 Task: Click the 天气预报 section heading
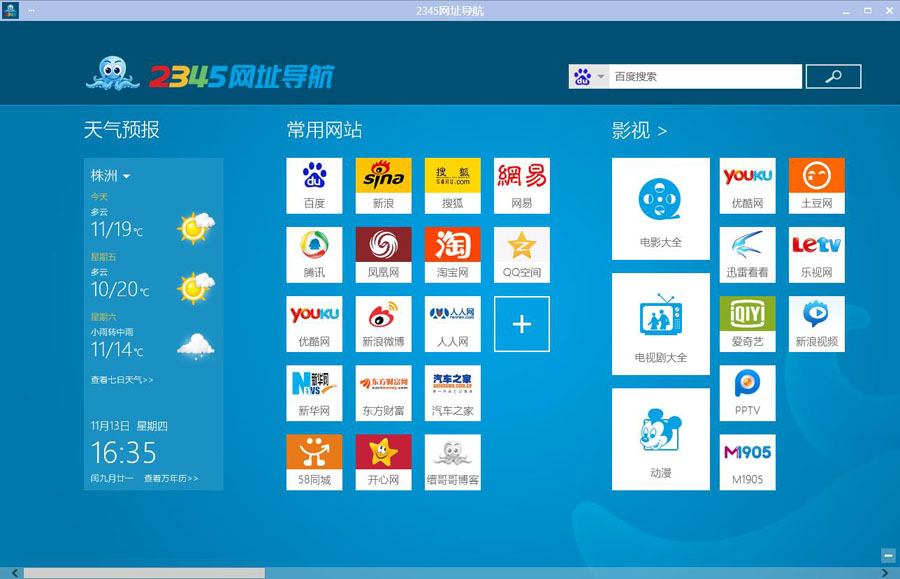click(x=122, y=130)
